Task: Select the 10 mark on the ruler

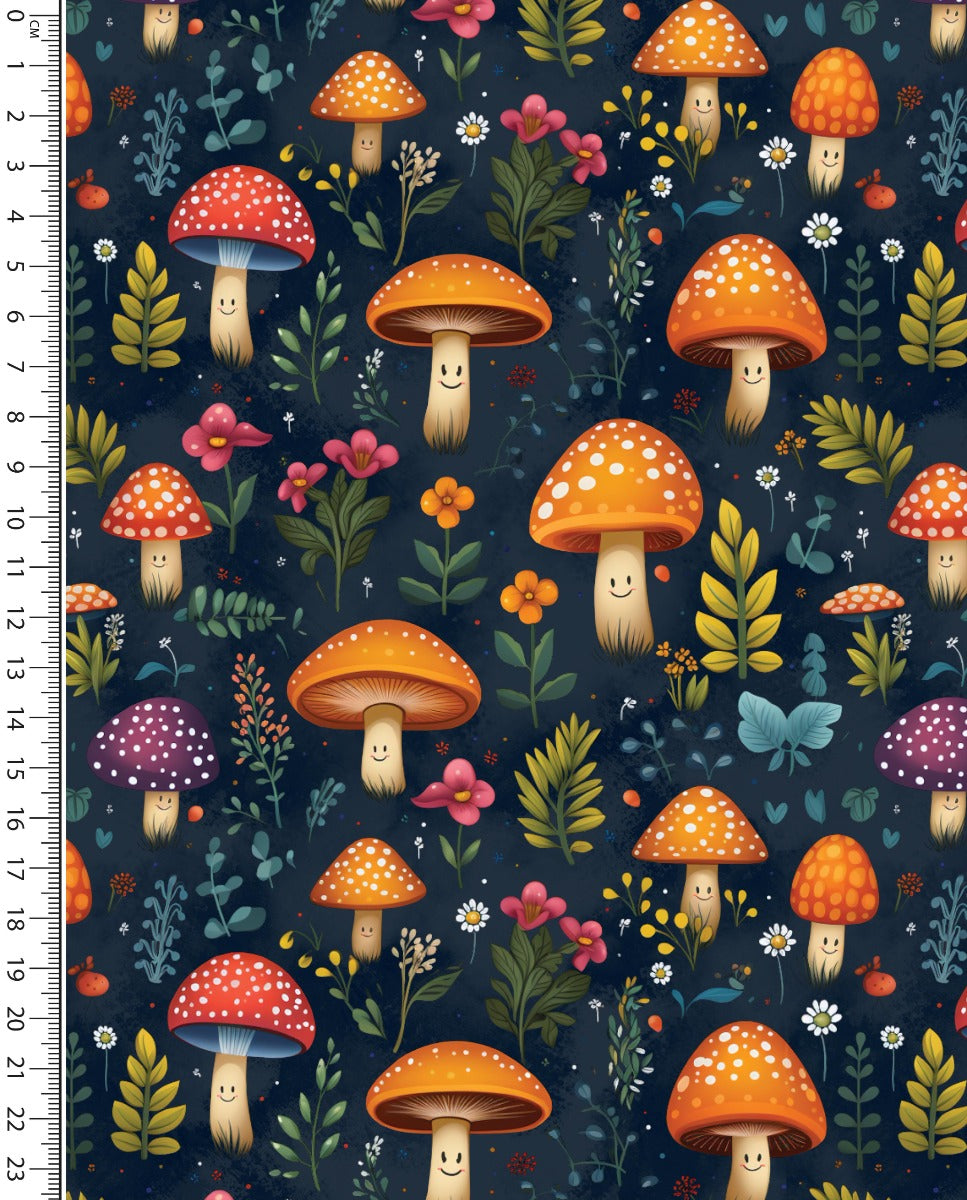Action: [x=15, y=517]
